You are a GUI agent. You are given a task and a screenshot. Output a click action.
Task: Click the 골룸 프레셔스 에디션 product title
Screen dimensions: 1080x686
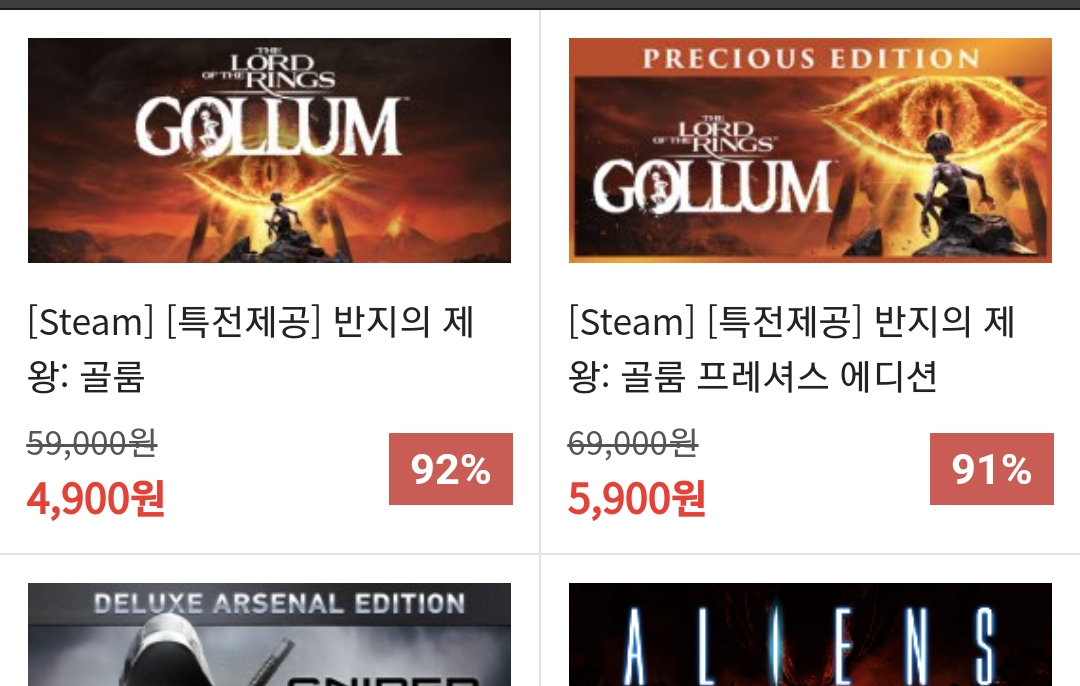tap(791, 349)
